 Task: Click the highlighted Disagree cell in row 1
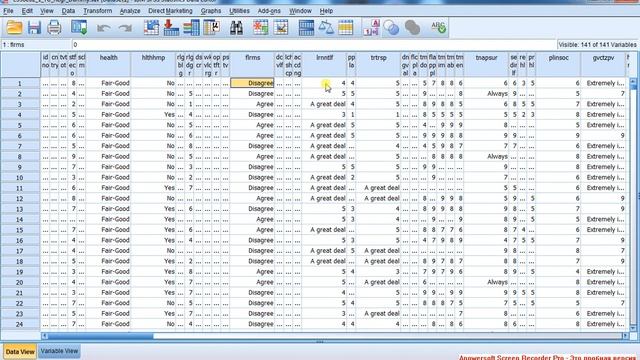(x=252, y=83)
